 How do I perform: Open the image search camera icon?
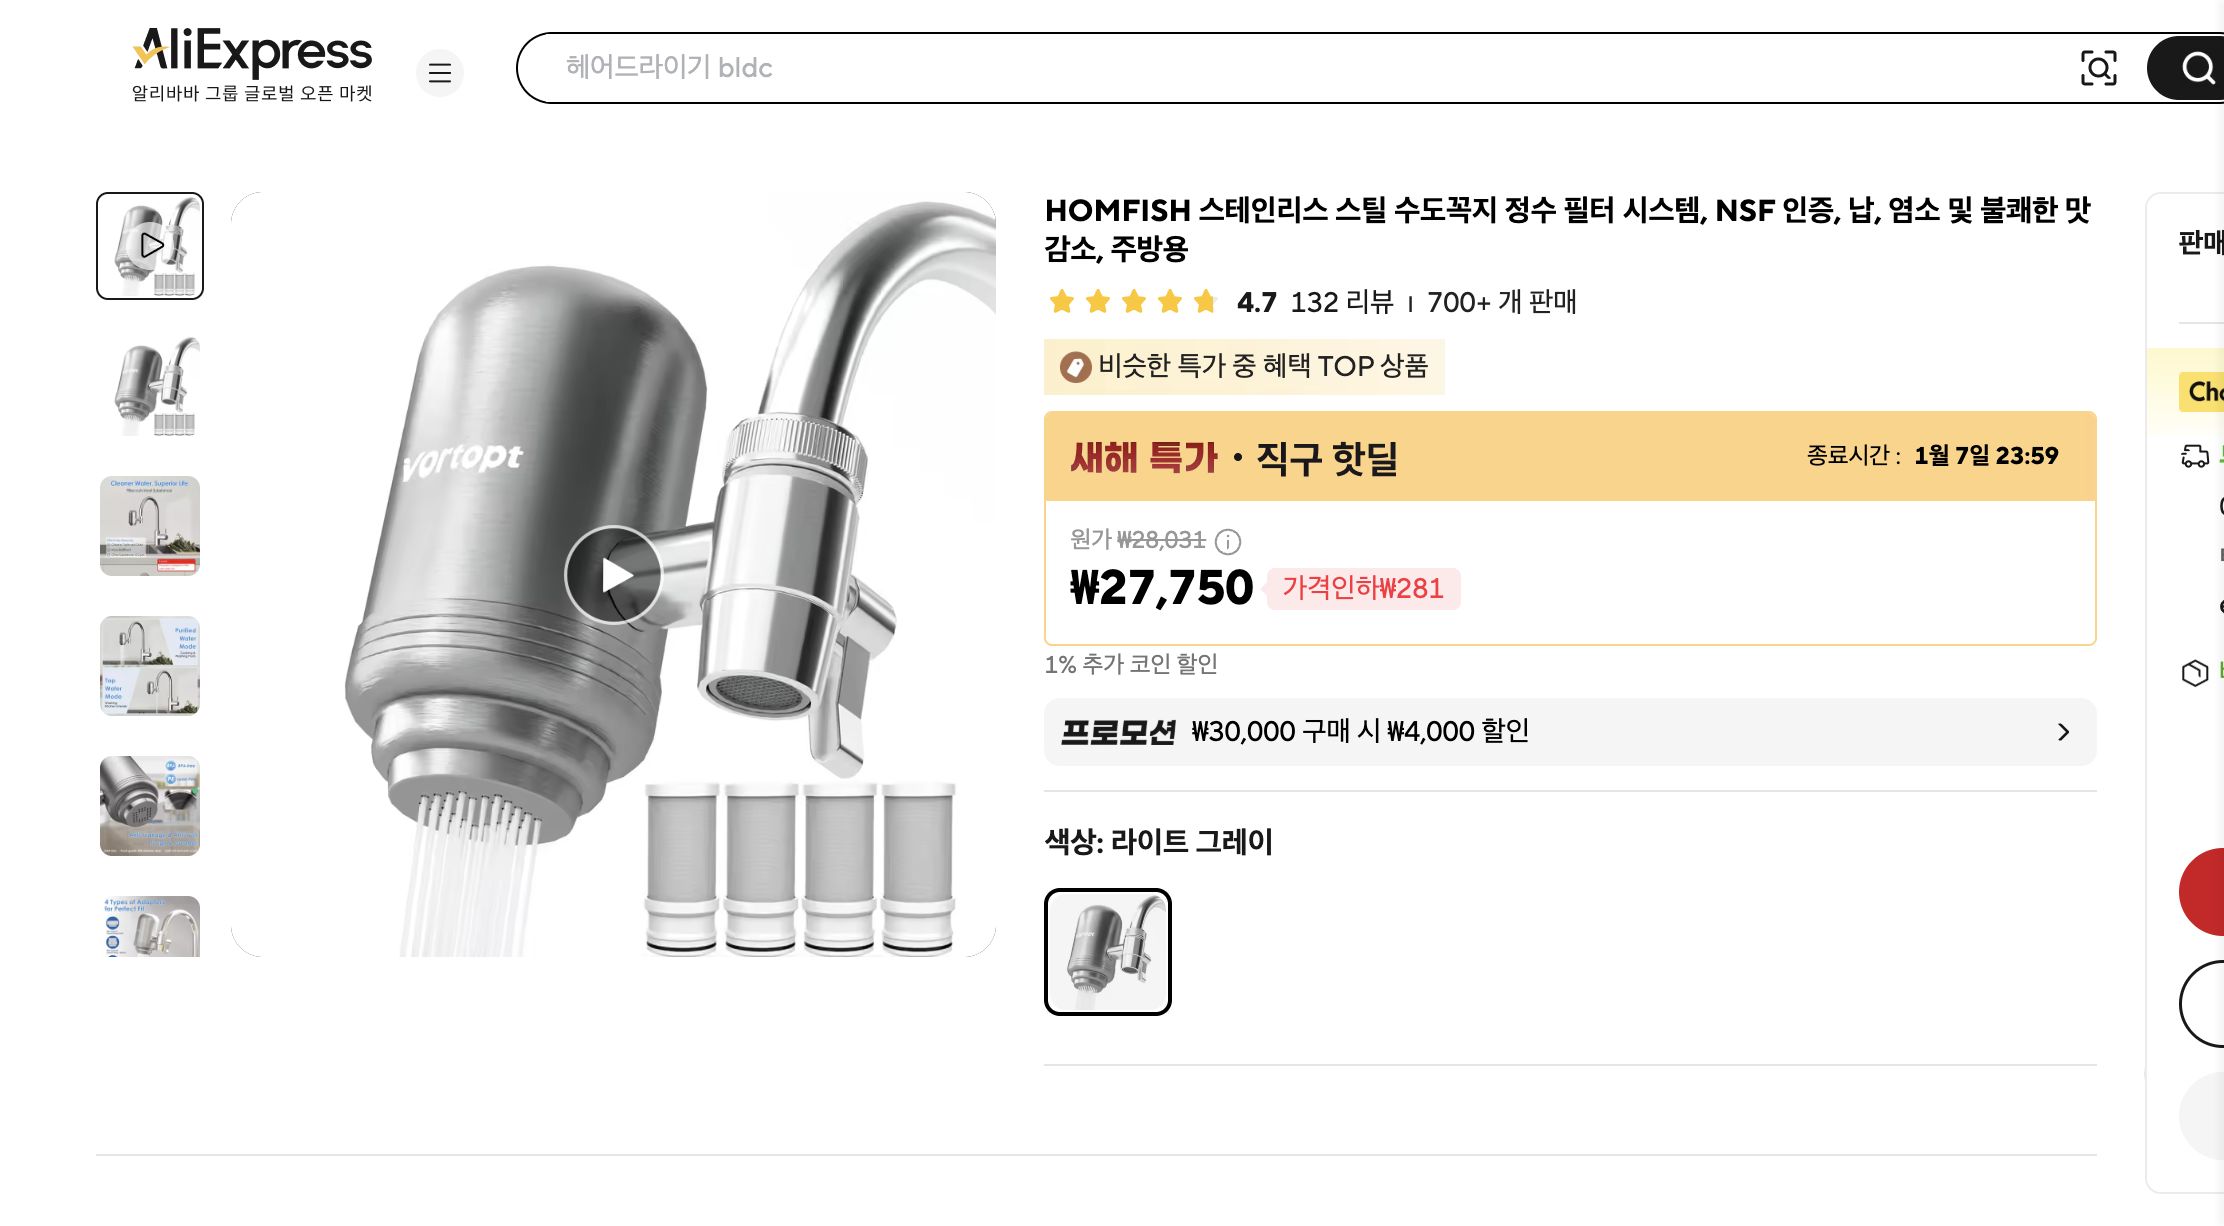(x=2100, y=68)
